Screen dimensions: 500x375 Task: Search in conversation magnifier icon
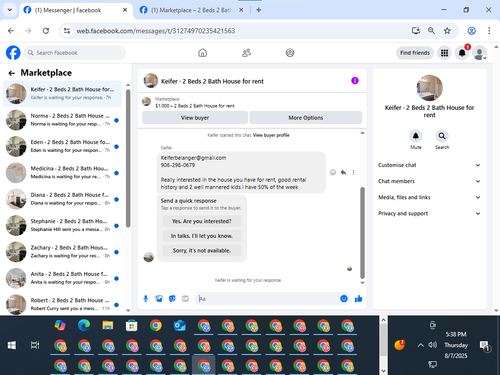[x=442, y=136]
